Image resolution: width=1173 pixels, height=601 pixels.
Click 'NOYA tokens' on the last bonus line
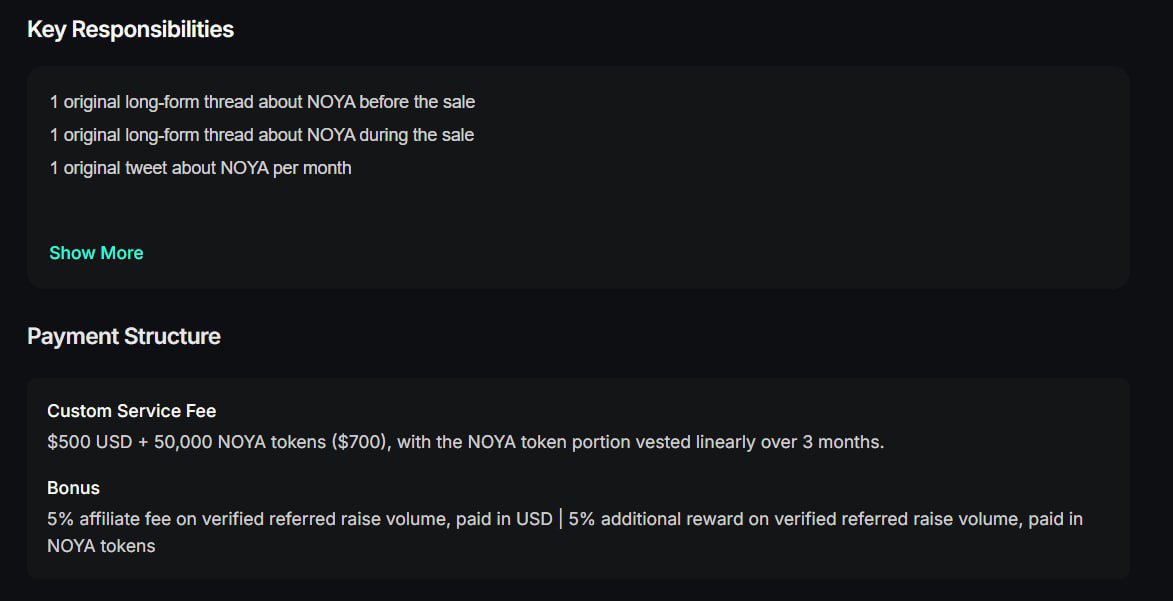[x=101, y=546]
